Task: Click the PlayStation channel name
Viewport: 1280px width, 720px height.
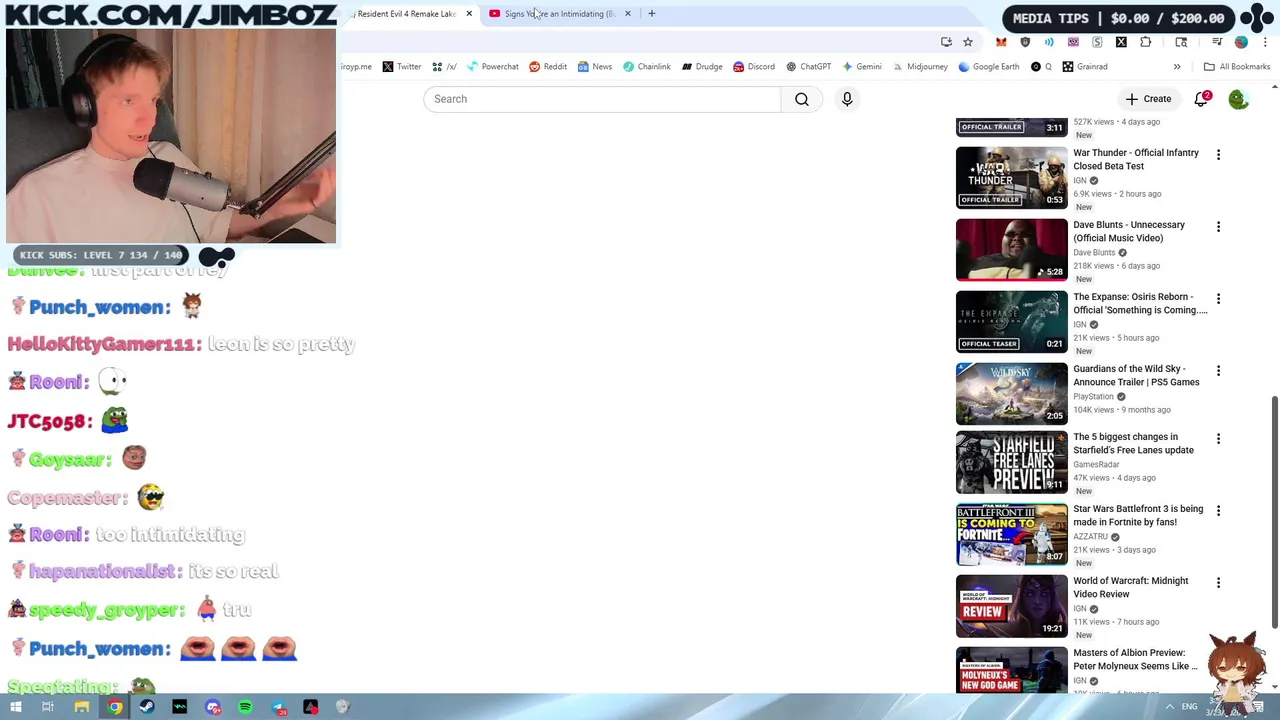Action: 1093,397
